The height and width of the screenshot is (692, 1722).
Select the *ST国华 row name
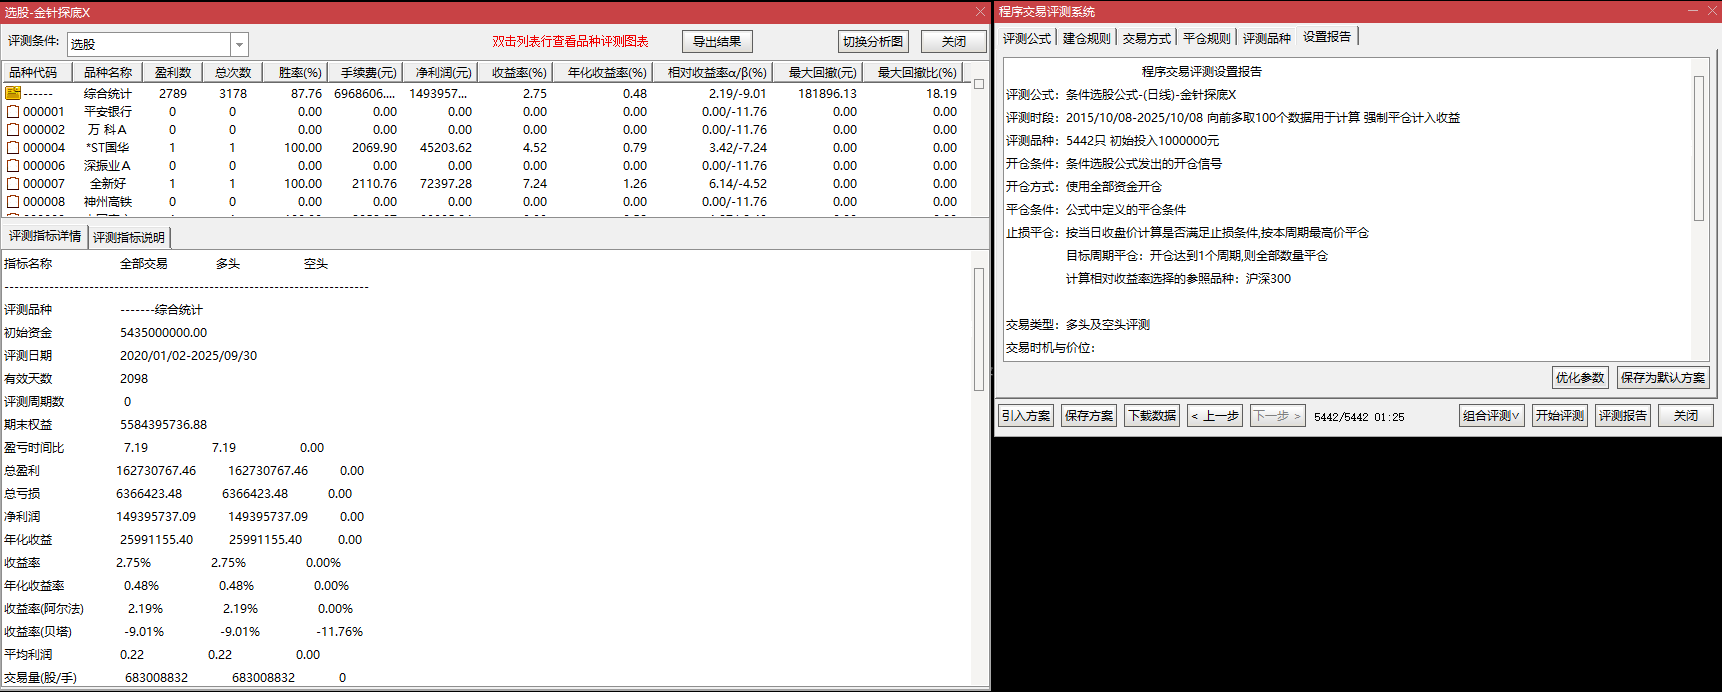point(108,148)
